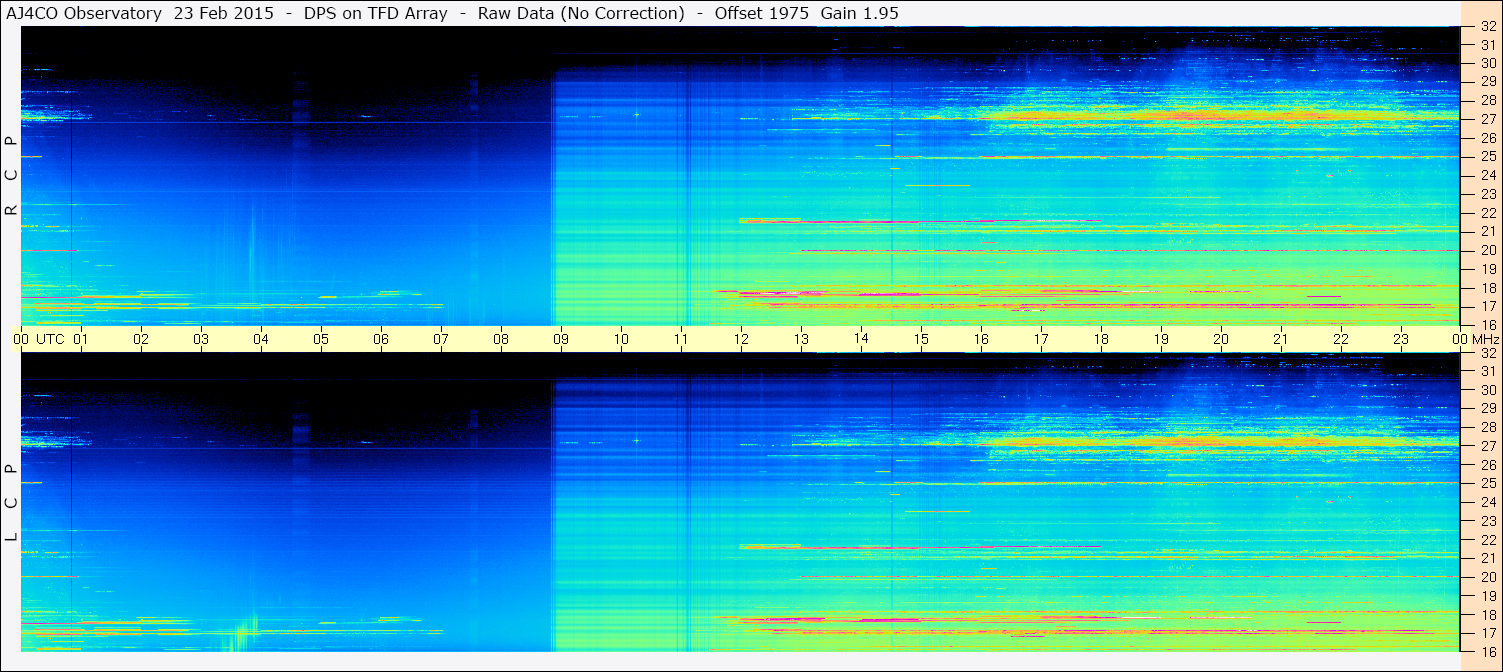Pick the 05 hour tick on time axis

click(x=321, y=339)
